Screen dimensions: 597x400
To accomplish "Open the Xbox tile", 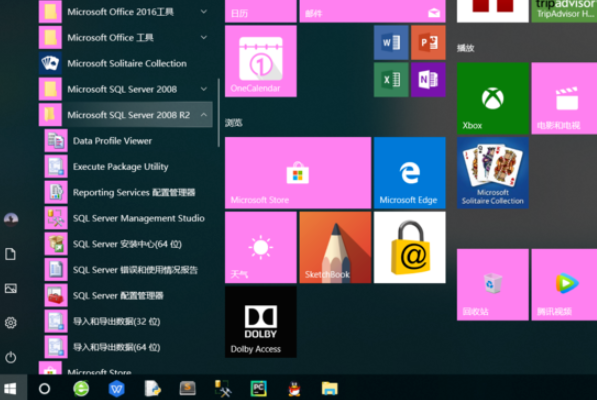I will coord(493,98).
